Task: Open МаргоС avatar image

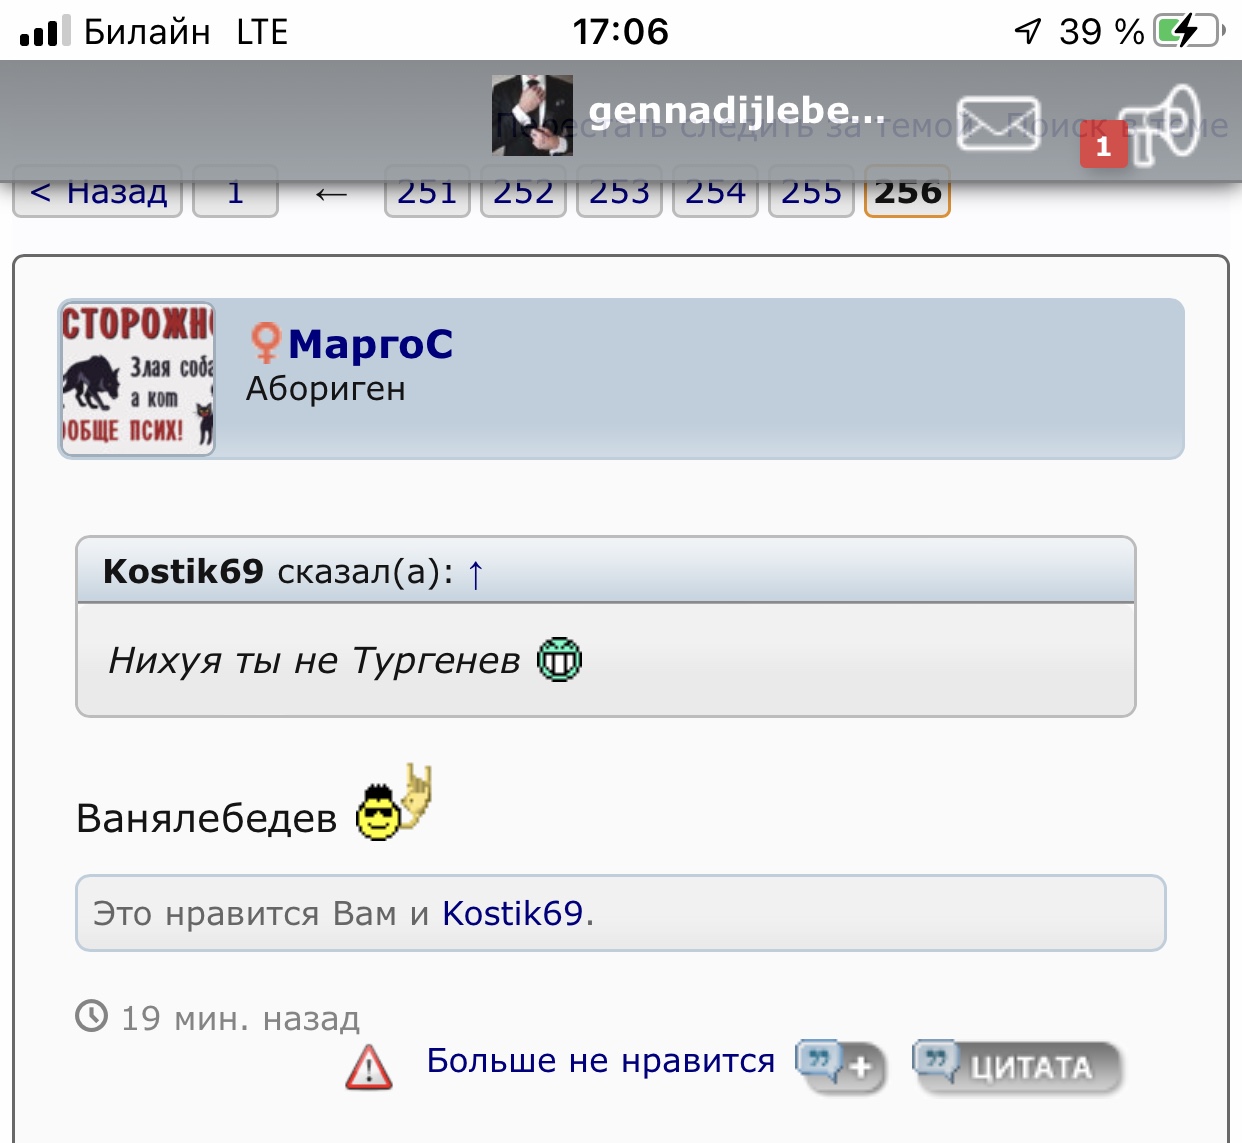Action: (137, 379)
